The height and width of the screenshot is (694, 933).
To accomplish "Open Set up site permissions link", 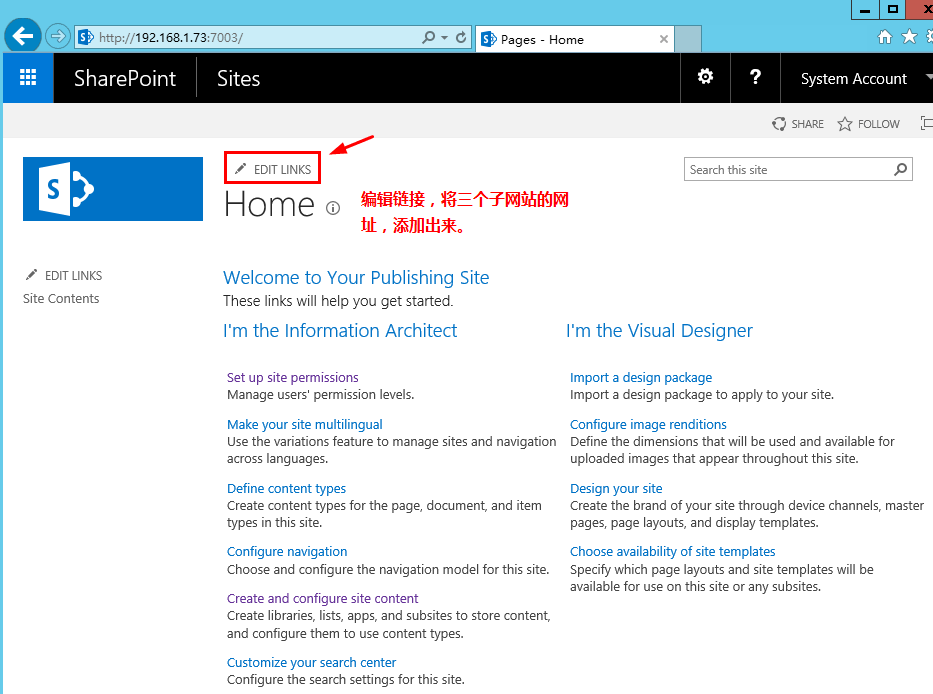I will [x=293, y=377].
